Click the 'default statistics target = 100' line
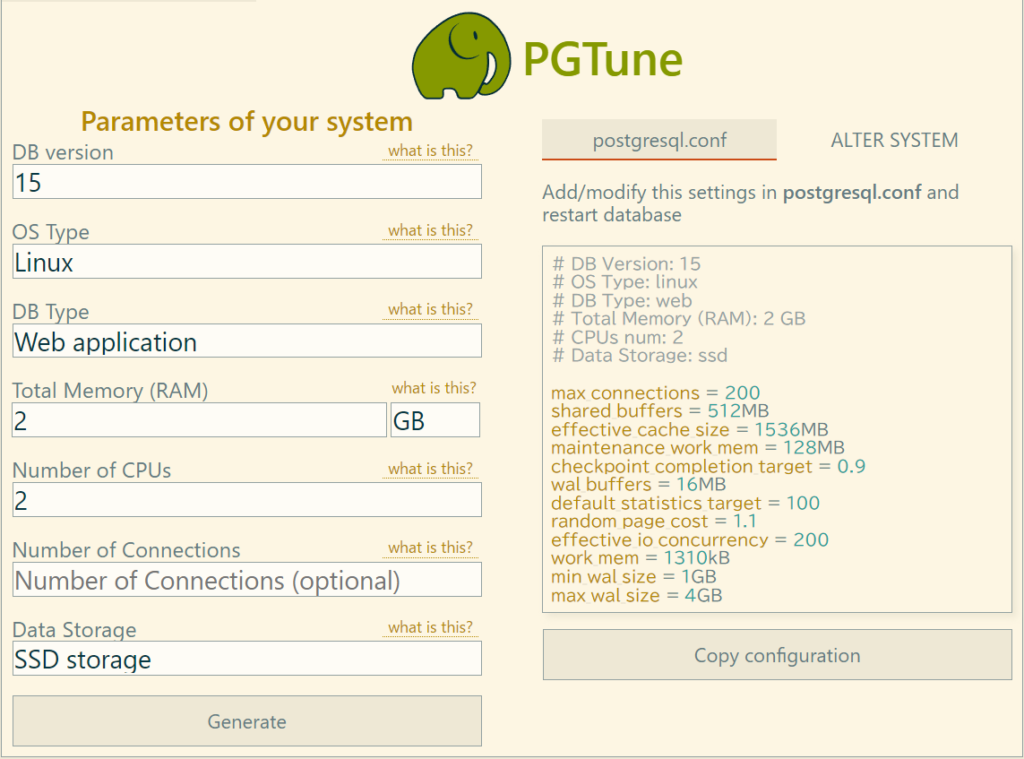 pyautogui.click(x=686, y=503)
